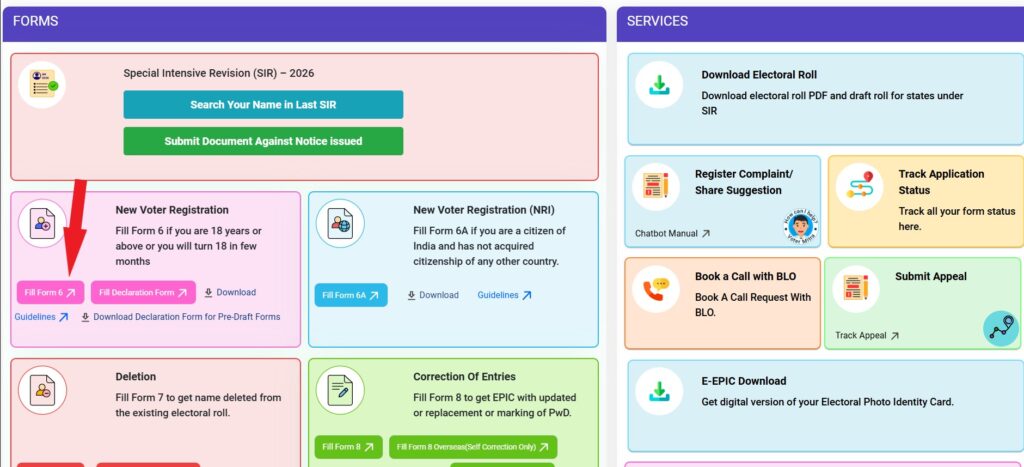Click the New Voter Registration icon

point(43,223)
